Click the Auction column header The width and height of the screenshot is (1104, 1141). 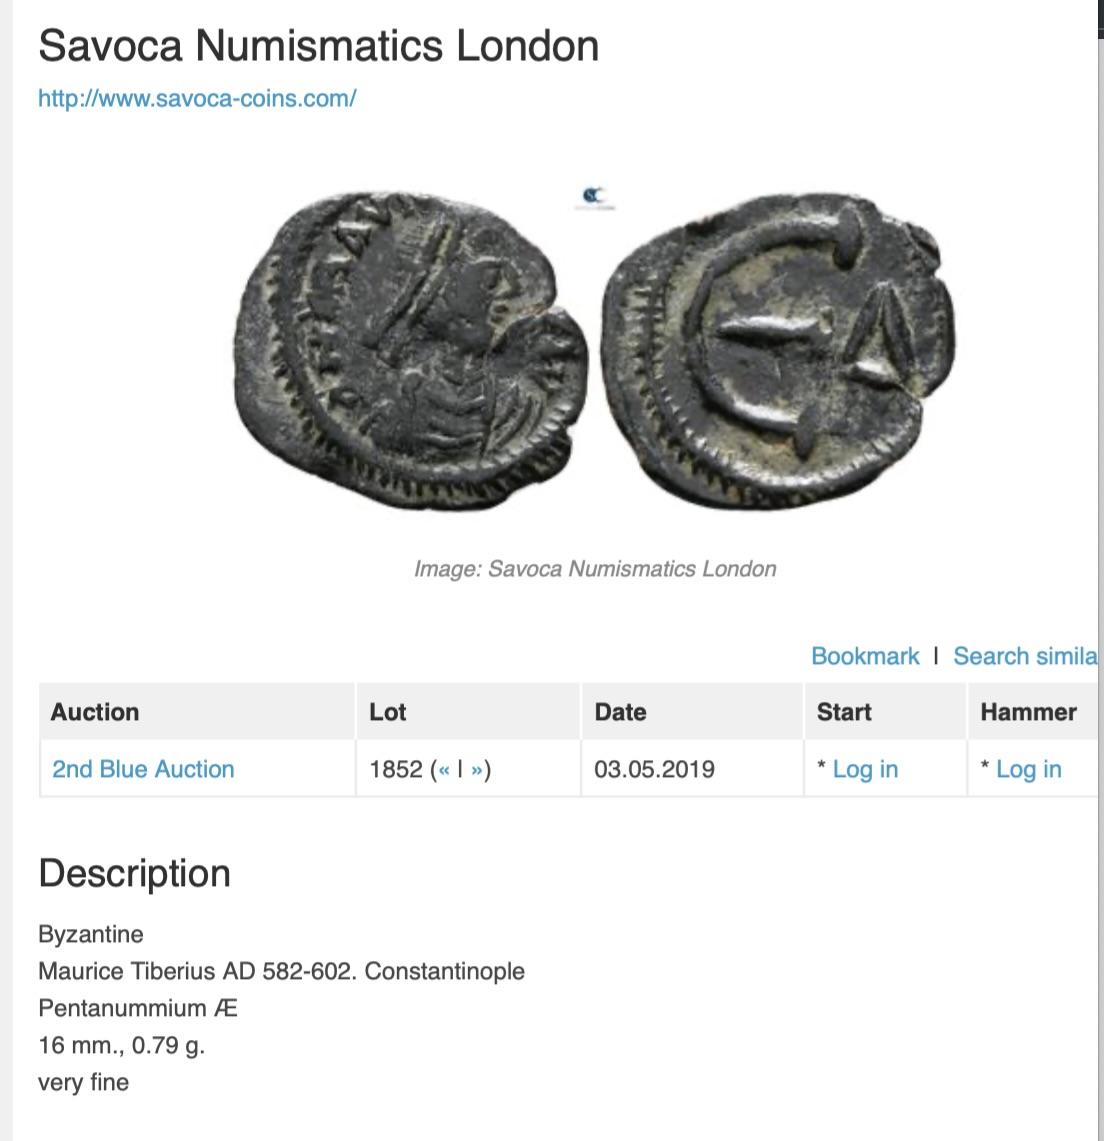95,712
